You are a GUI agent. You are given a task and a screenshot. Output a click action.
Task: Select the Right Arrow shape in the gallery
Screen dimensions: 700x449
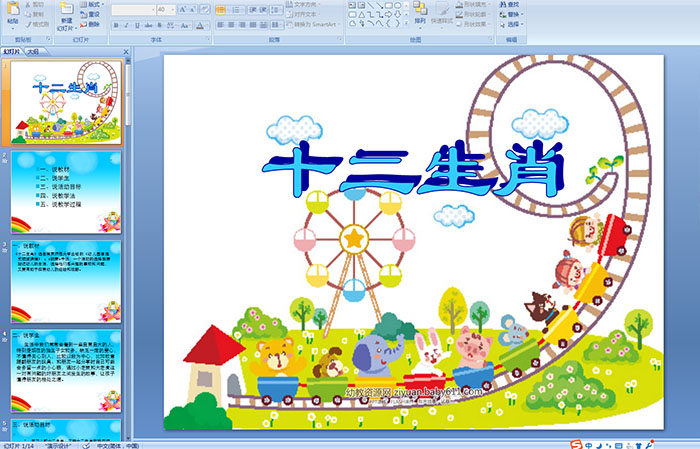[388, 15]
